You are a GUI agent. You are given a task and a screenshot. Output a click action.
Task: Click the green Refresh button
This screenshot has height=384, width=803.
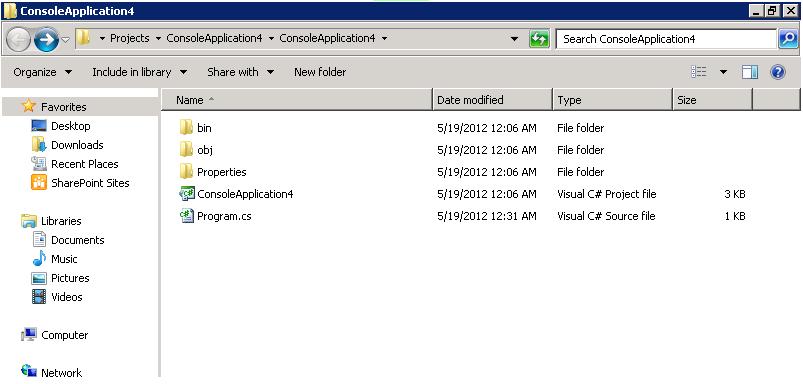[539, 39]
